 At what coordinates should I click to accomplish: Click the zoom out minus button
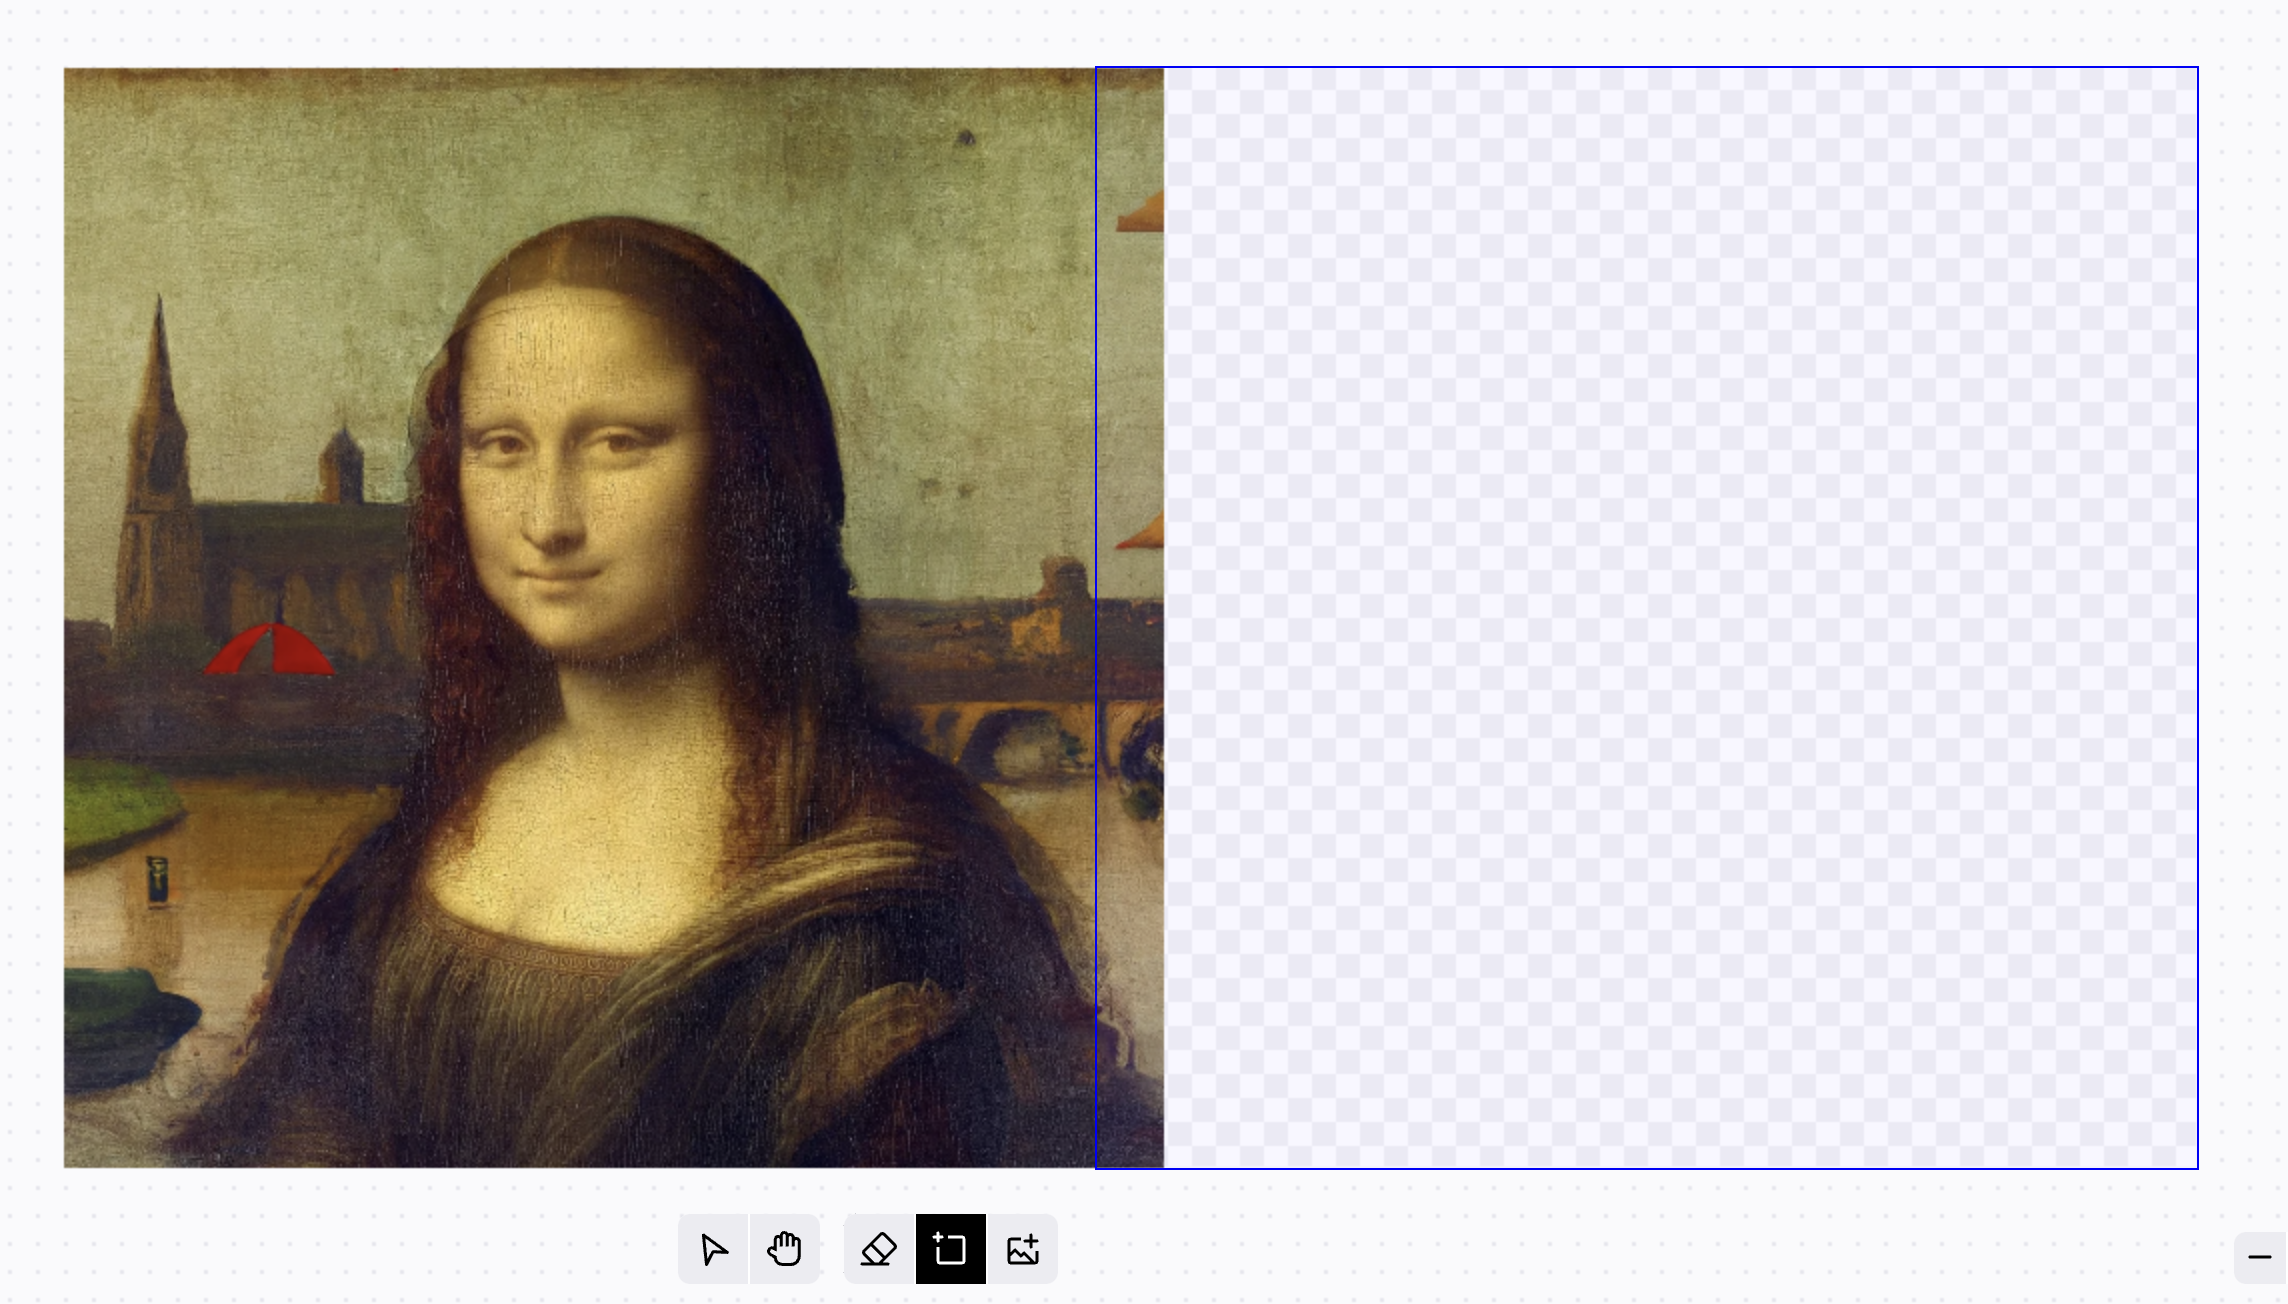[2260, 1257]
